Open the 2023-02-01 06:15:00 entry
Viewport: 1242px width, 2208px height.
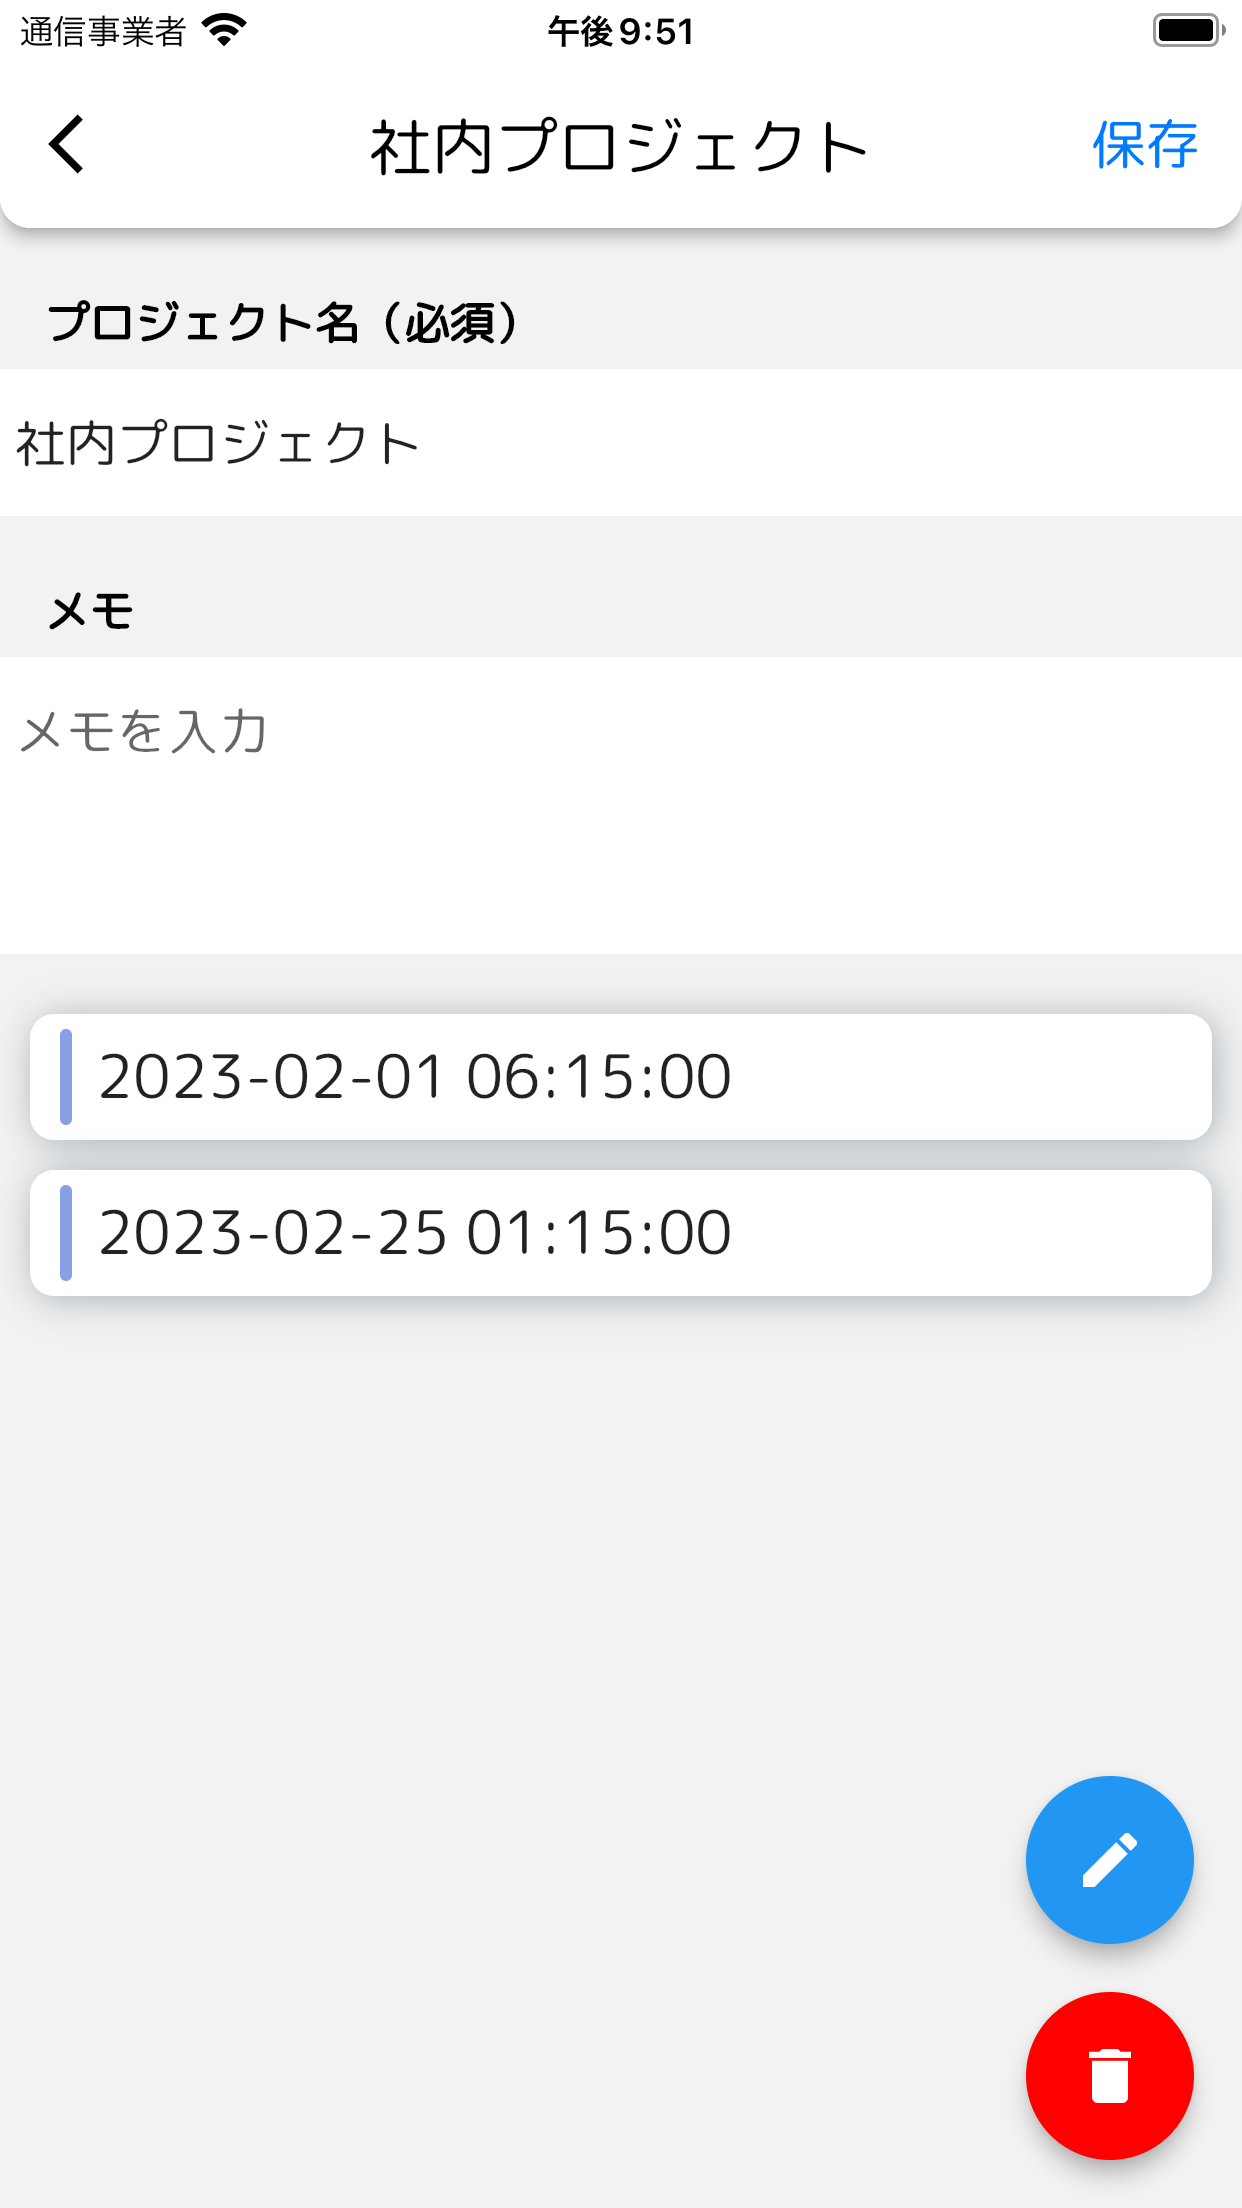(x=620, y=1077)
